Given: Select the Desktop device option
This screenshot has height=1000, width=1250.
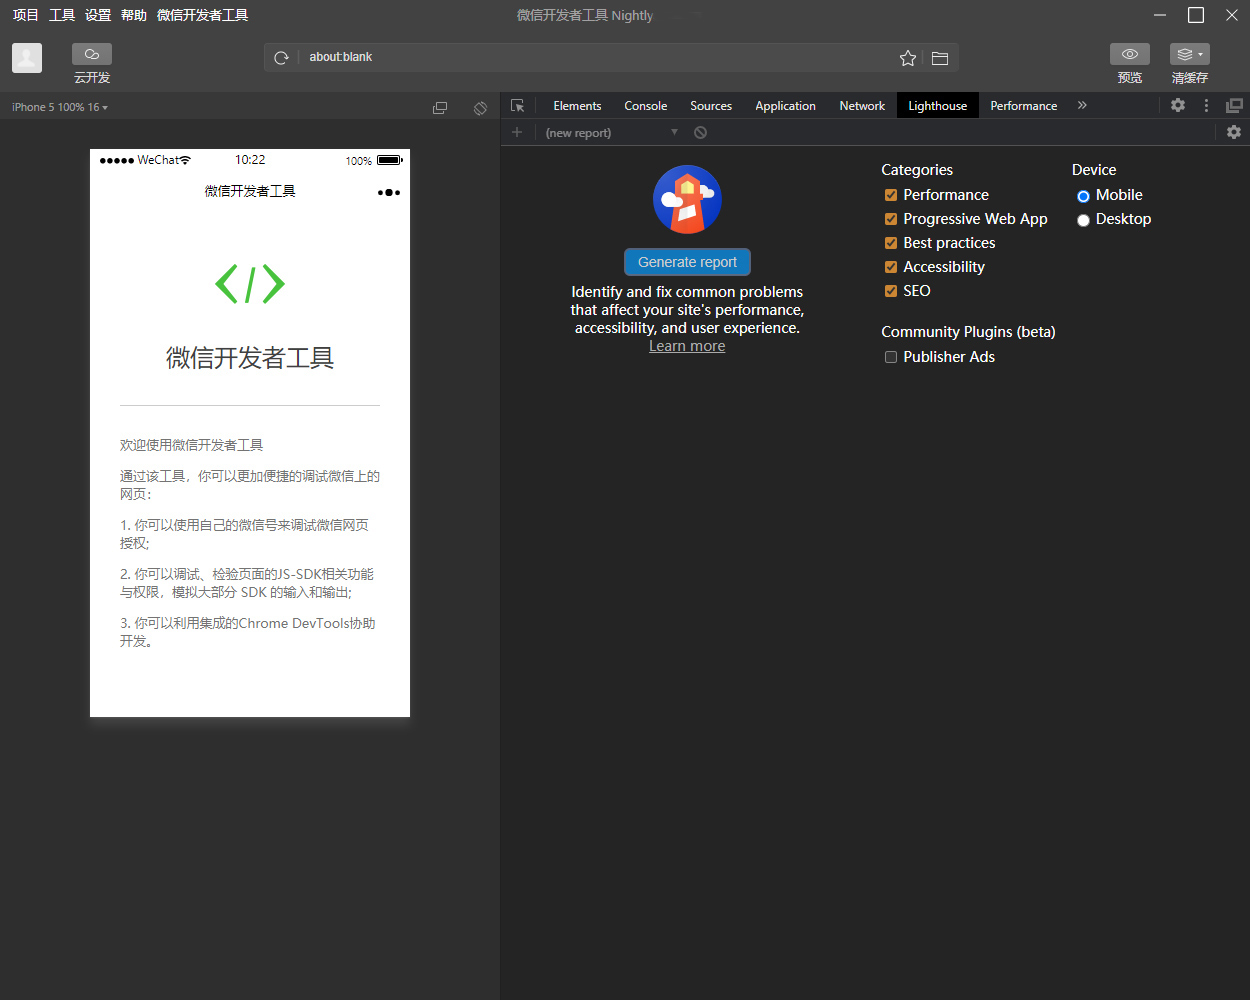Looking at the screenshot, I should pyautogui.click(x=1083, y=220).
